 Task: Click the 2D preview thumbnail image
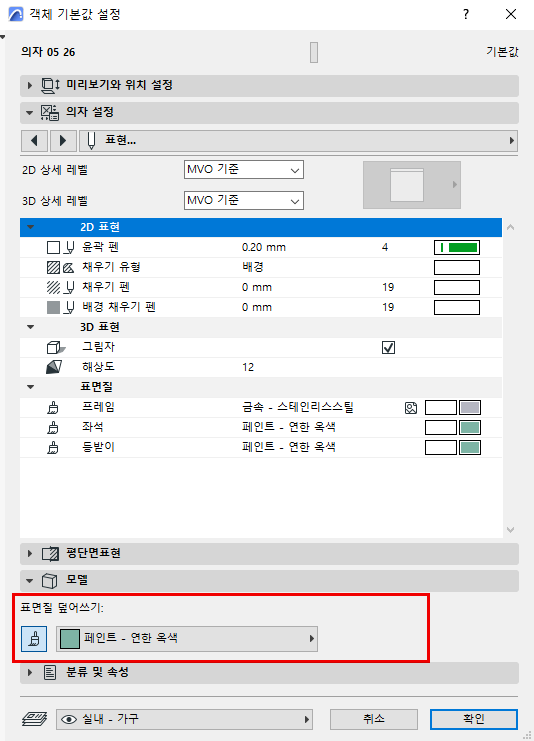tap(406, 185)
